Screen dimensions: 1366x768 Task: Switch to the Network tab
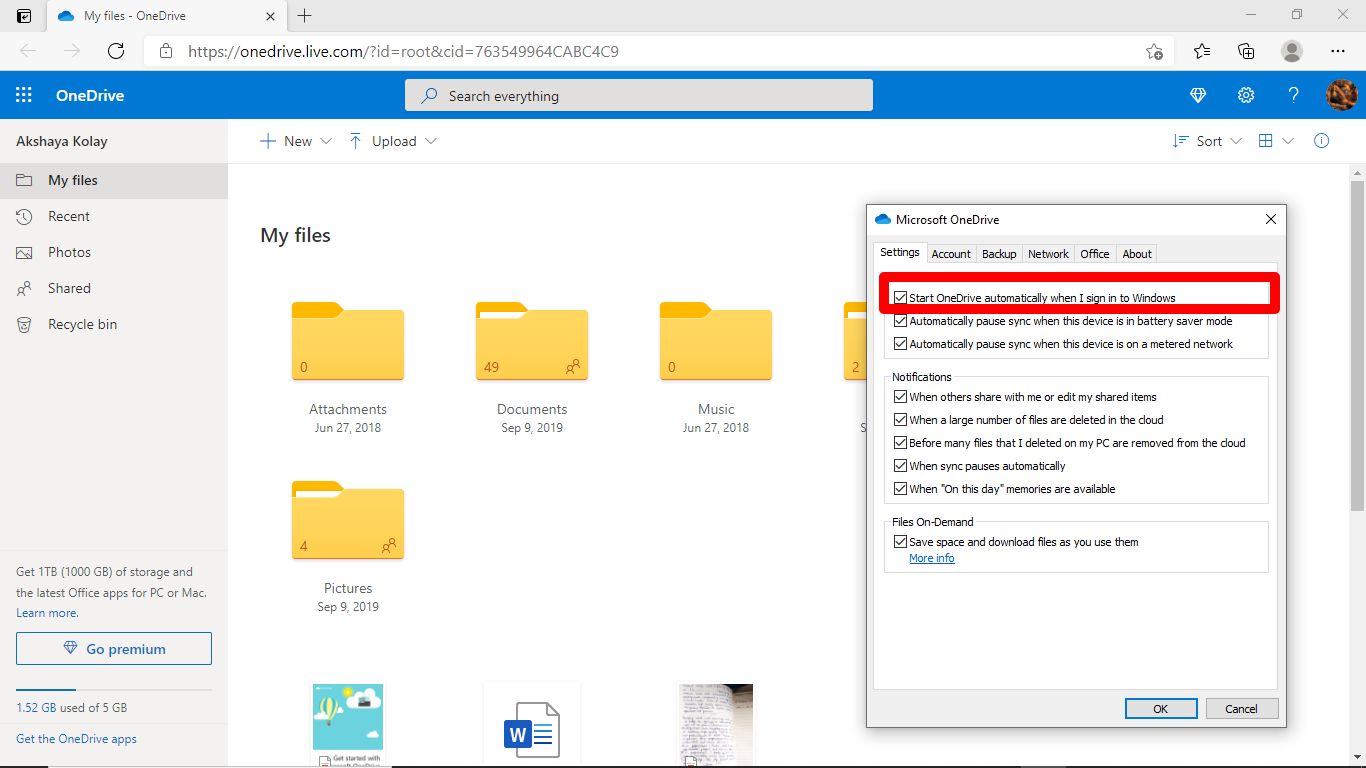click(1048, 254)
